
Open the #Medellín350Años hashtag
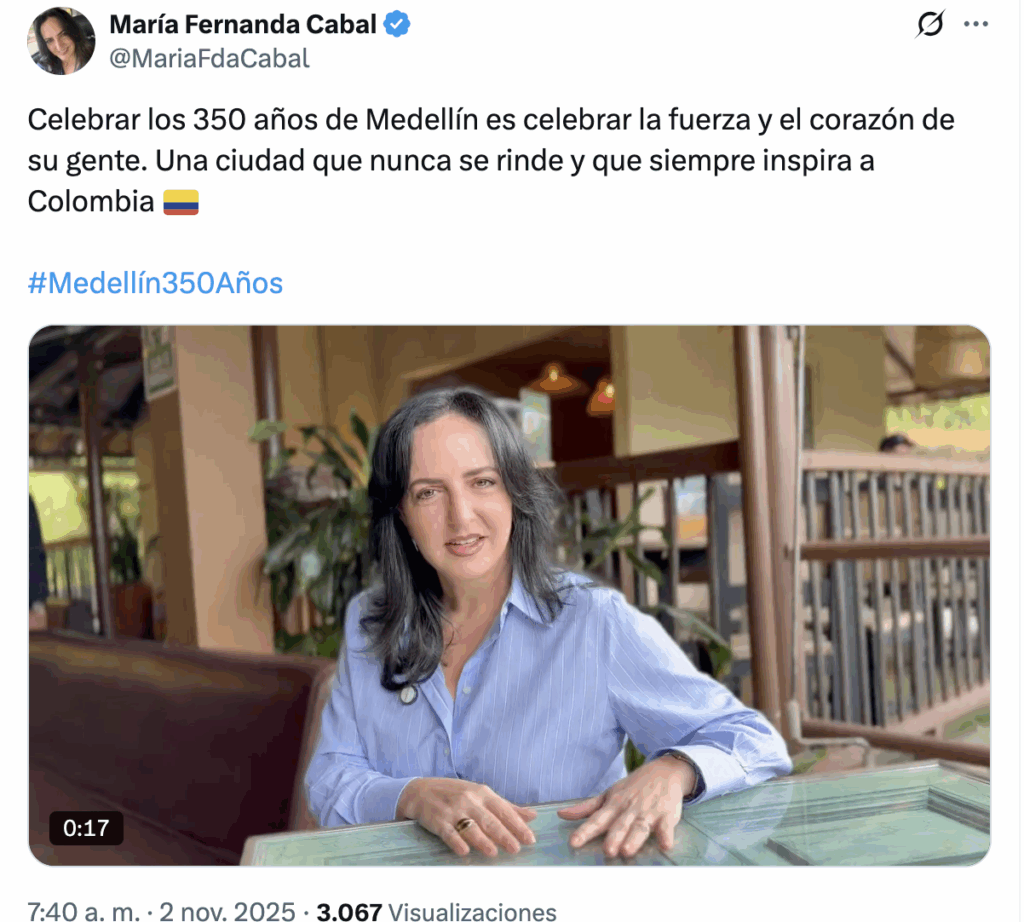(155, 283)
